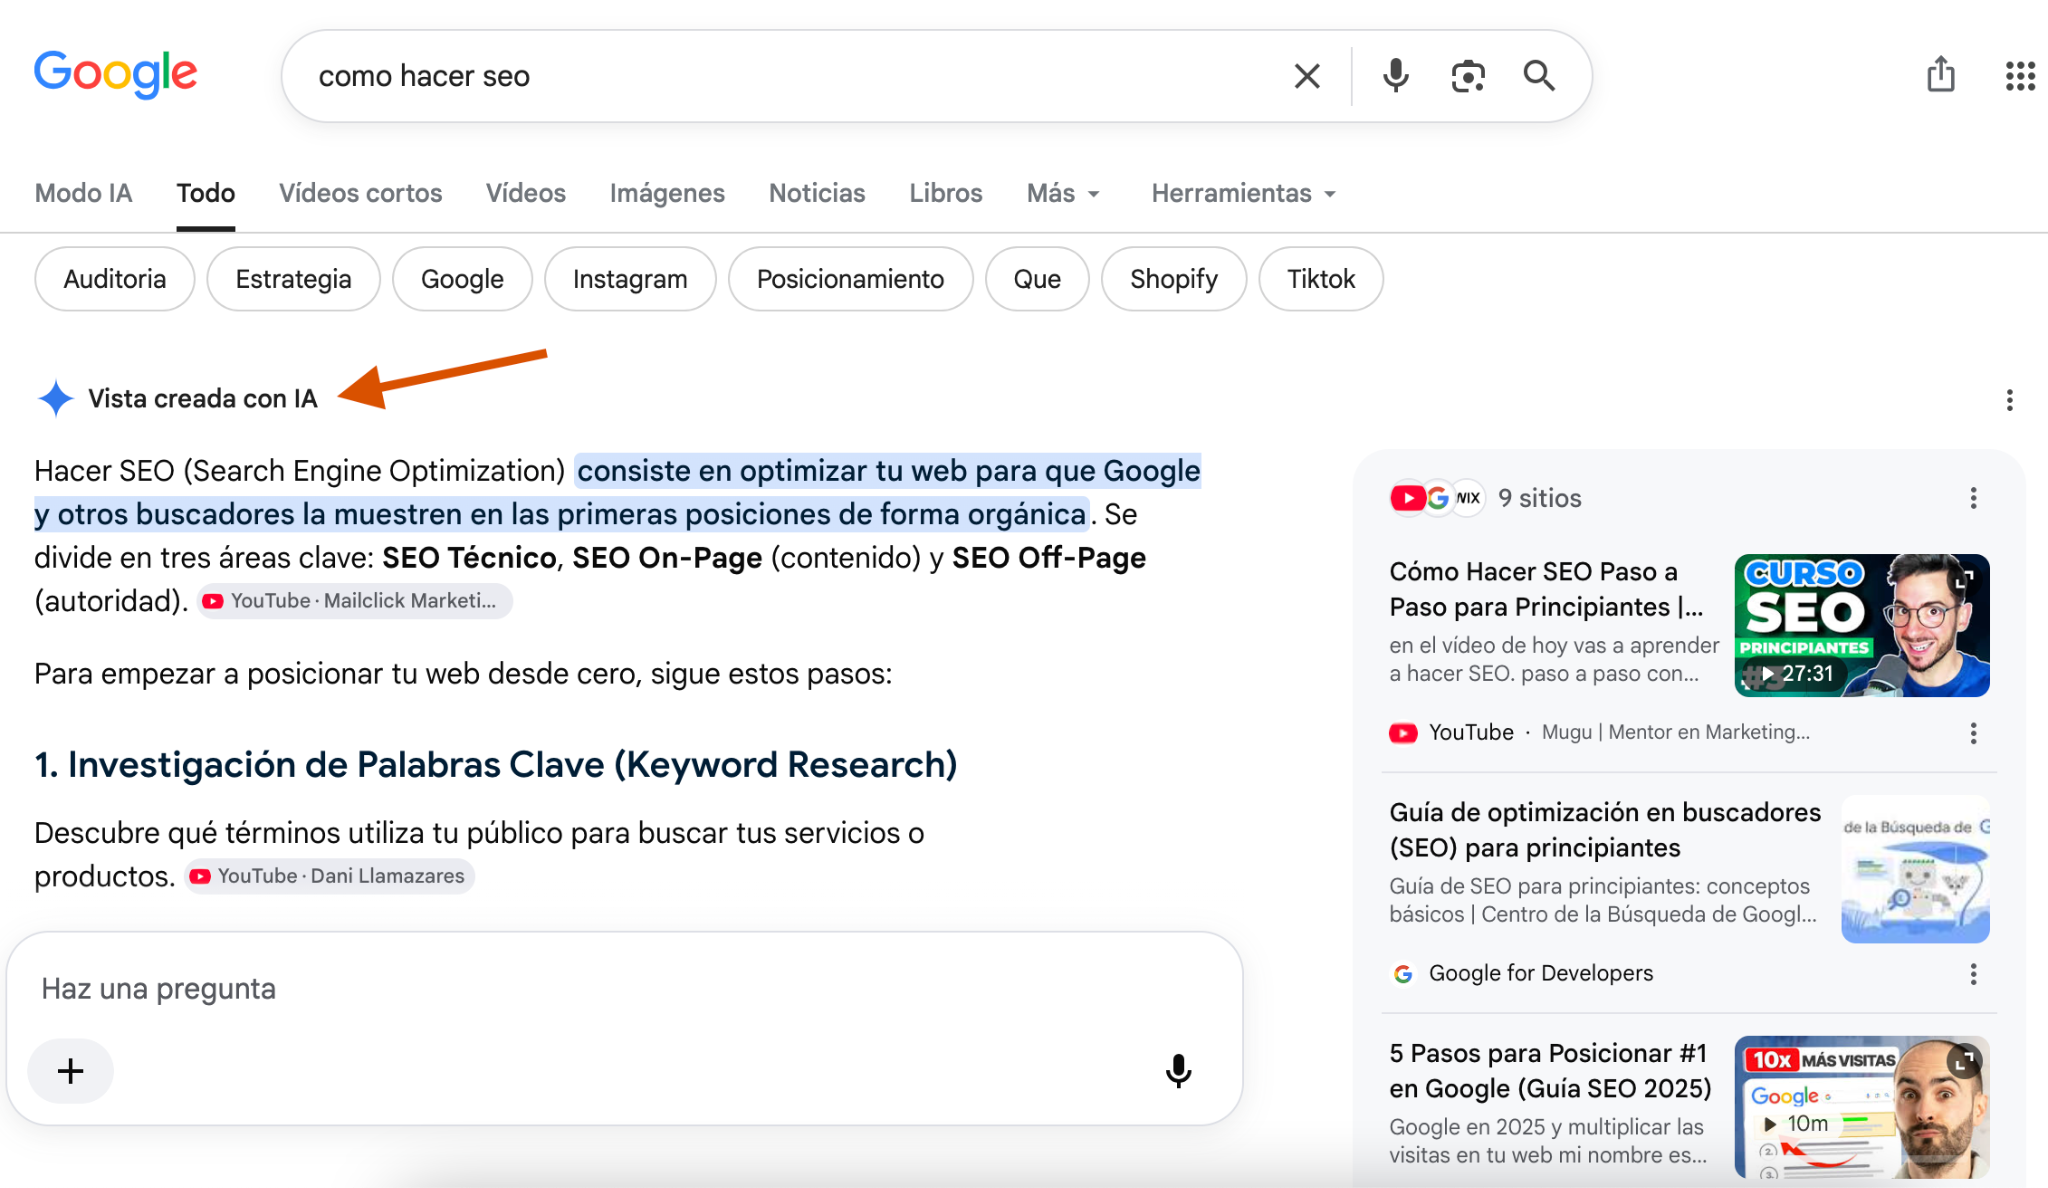Click the plus button in question box
Image resolution: width=2048 pixels, height=1188 pixels.
(70, 1071)
